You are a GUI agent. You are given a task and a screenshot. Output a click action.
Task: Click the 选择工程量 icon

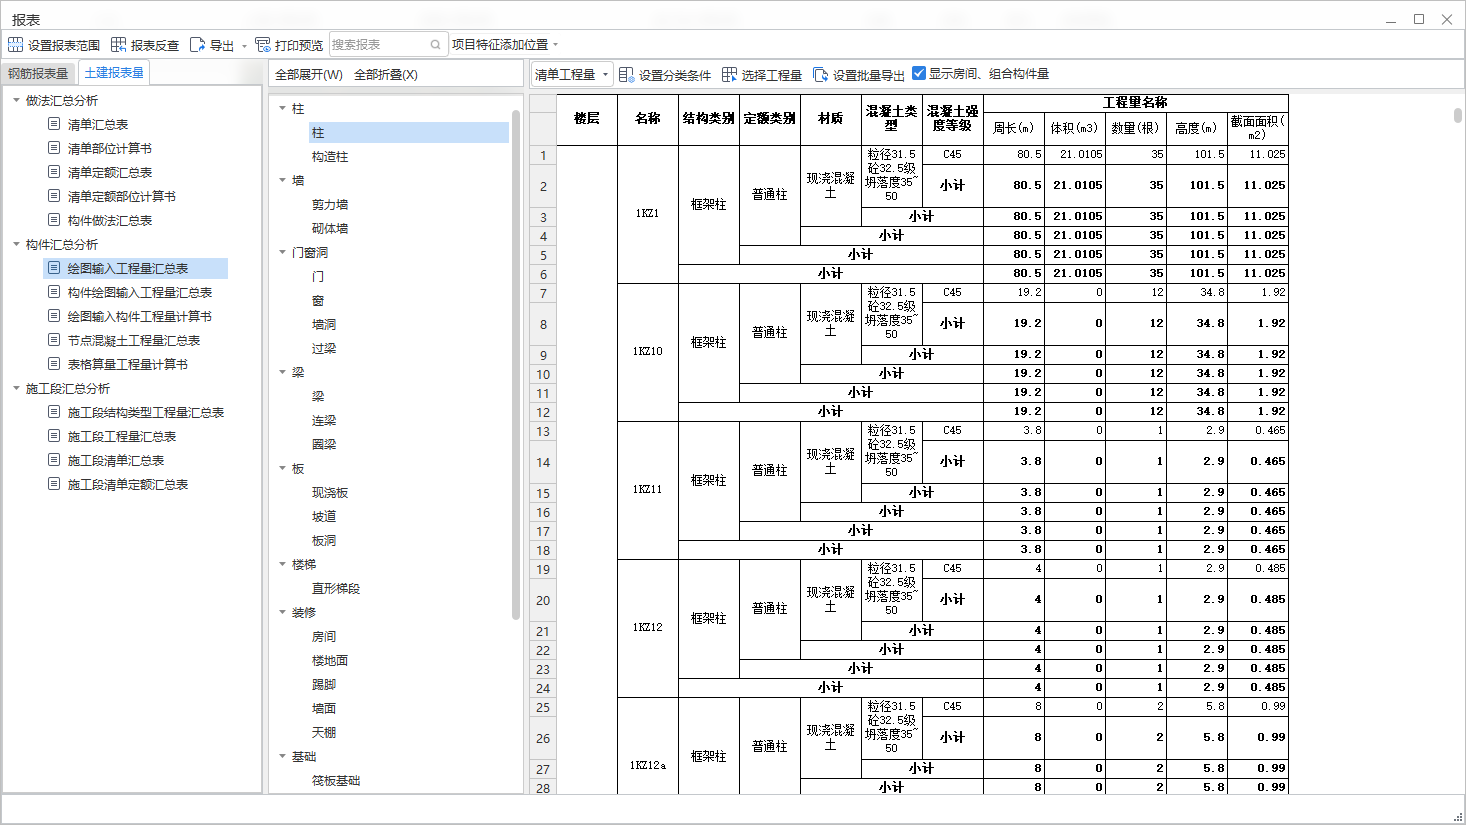(x=729, y=75)
